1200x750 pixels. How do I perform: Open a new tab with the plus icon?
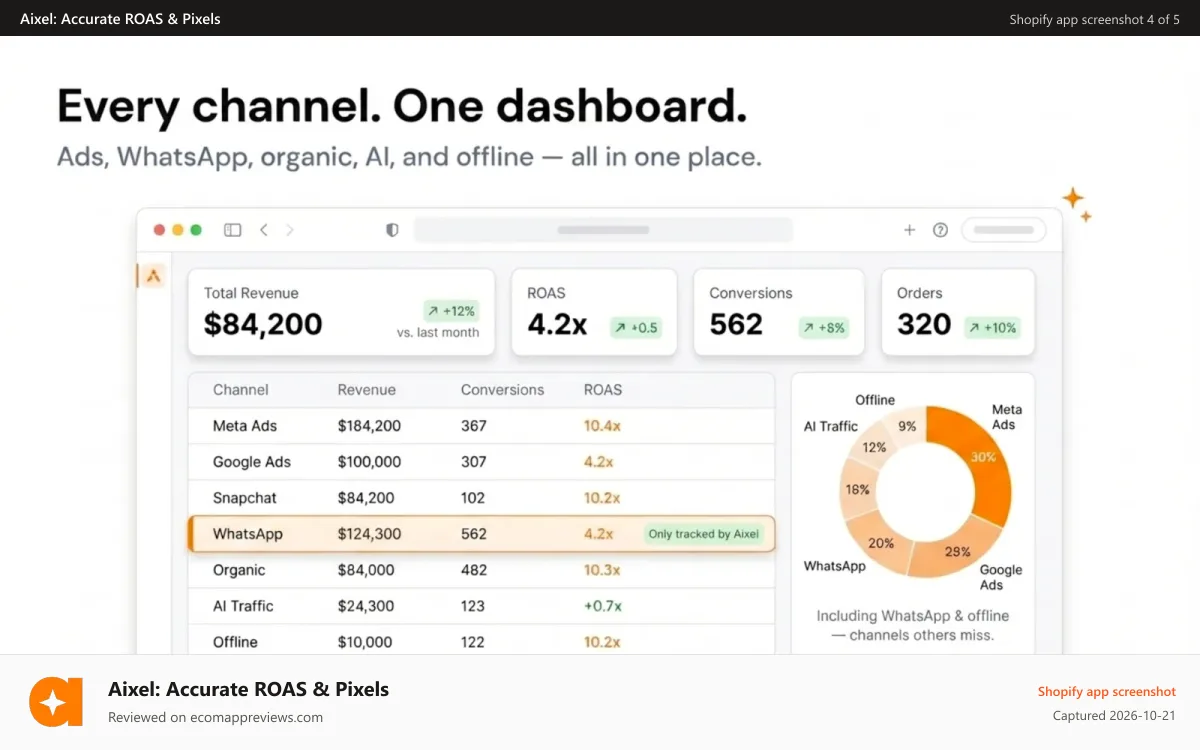[x=910, y=230]
